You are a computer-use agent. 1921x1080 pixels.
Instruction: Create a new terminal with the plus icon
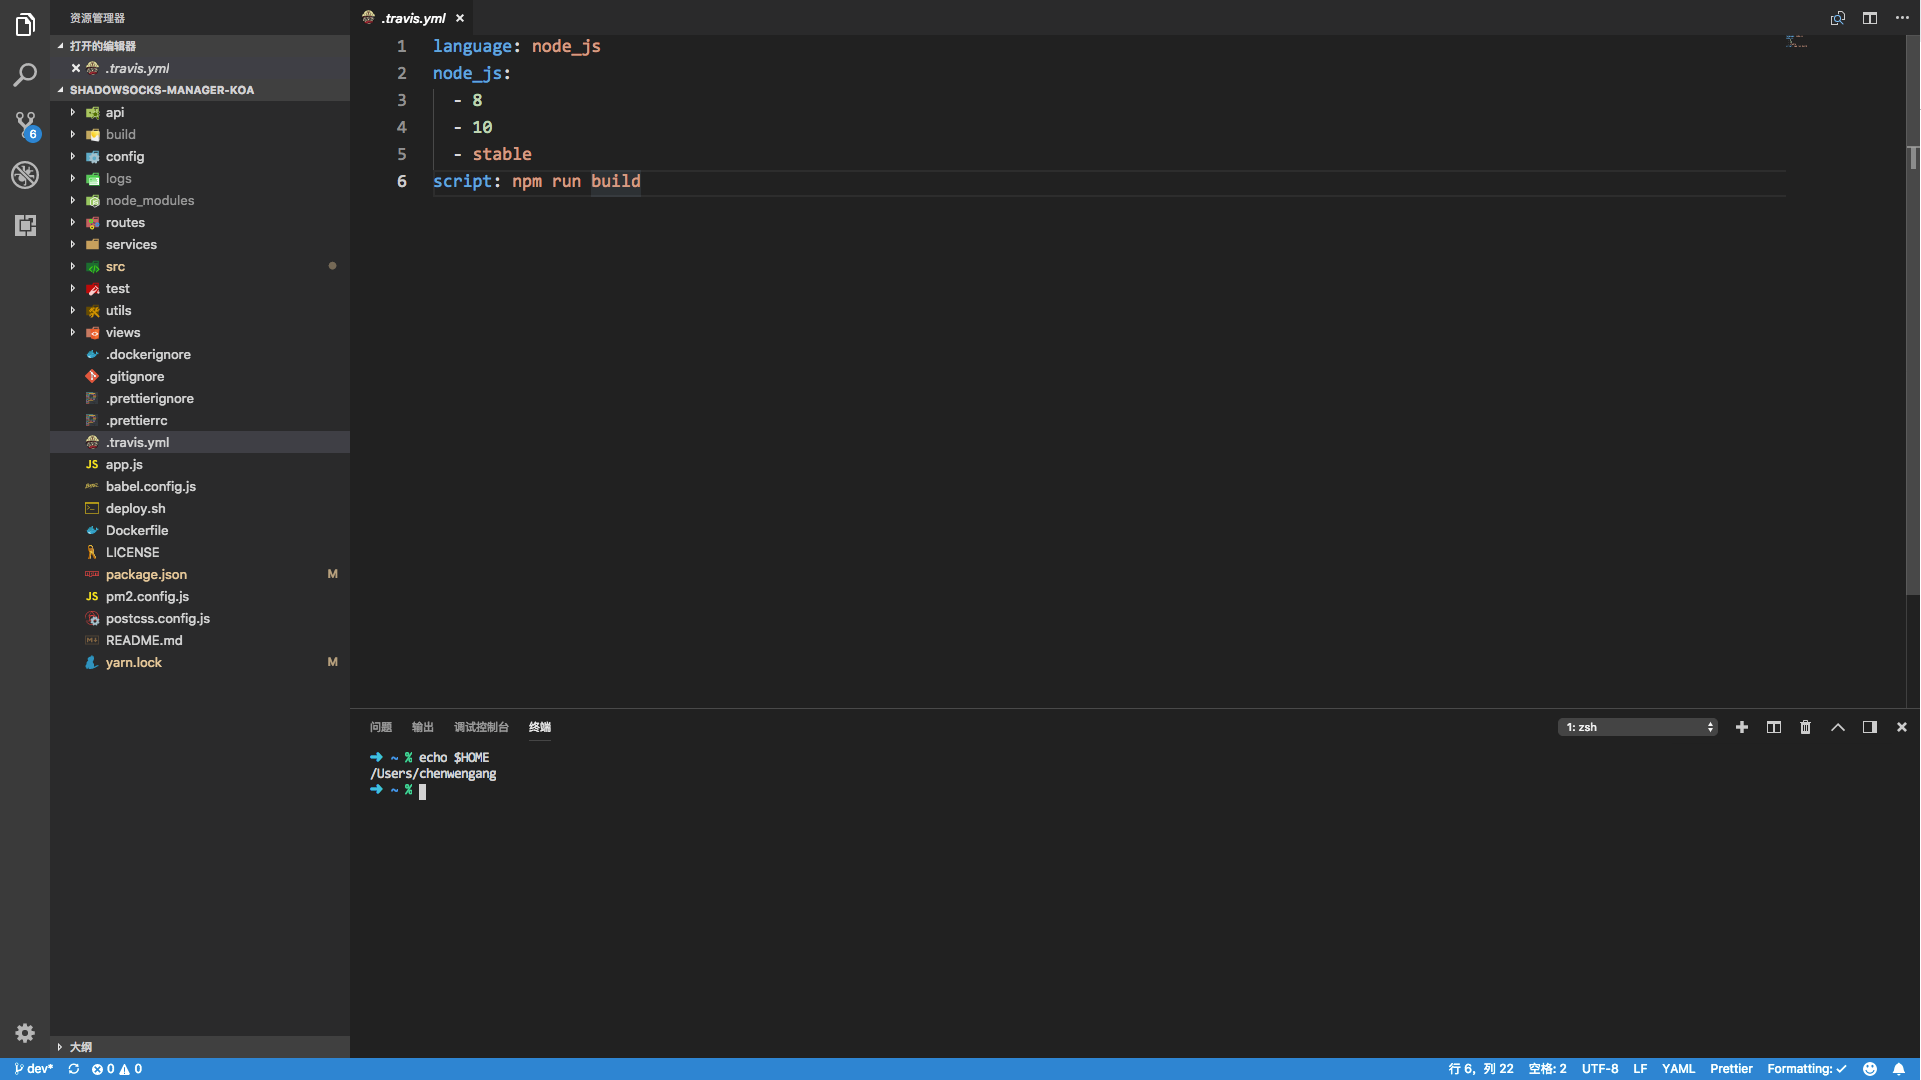click(1742, 727)
